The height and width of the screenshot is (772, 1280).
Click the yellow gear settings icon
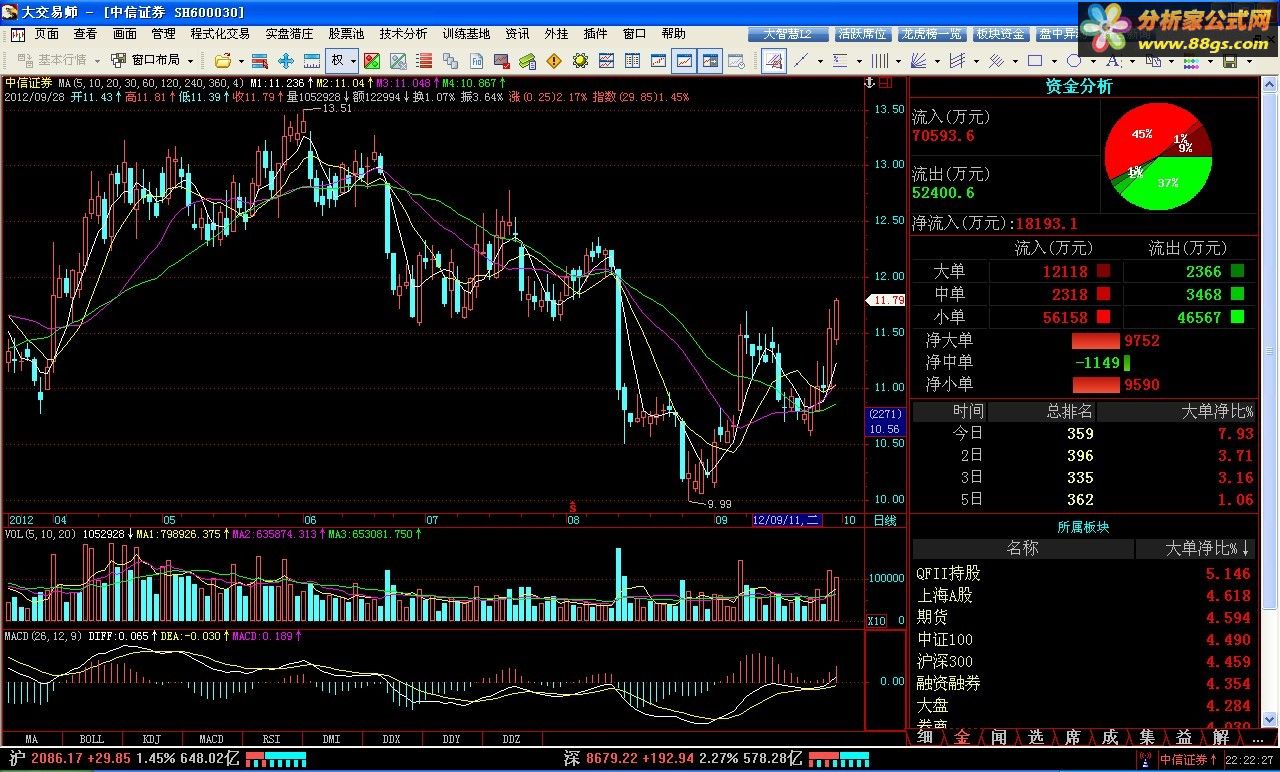[580, 61]
